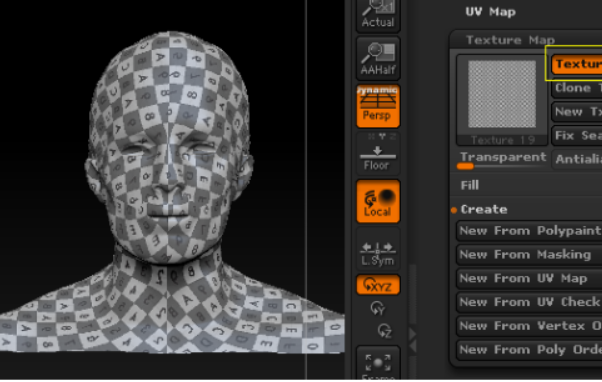The image size is (602, 382).
Task: Expand the Fill subsection
Action: [470, 185]
